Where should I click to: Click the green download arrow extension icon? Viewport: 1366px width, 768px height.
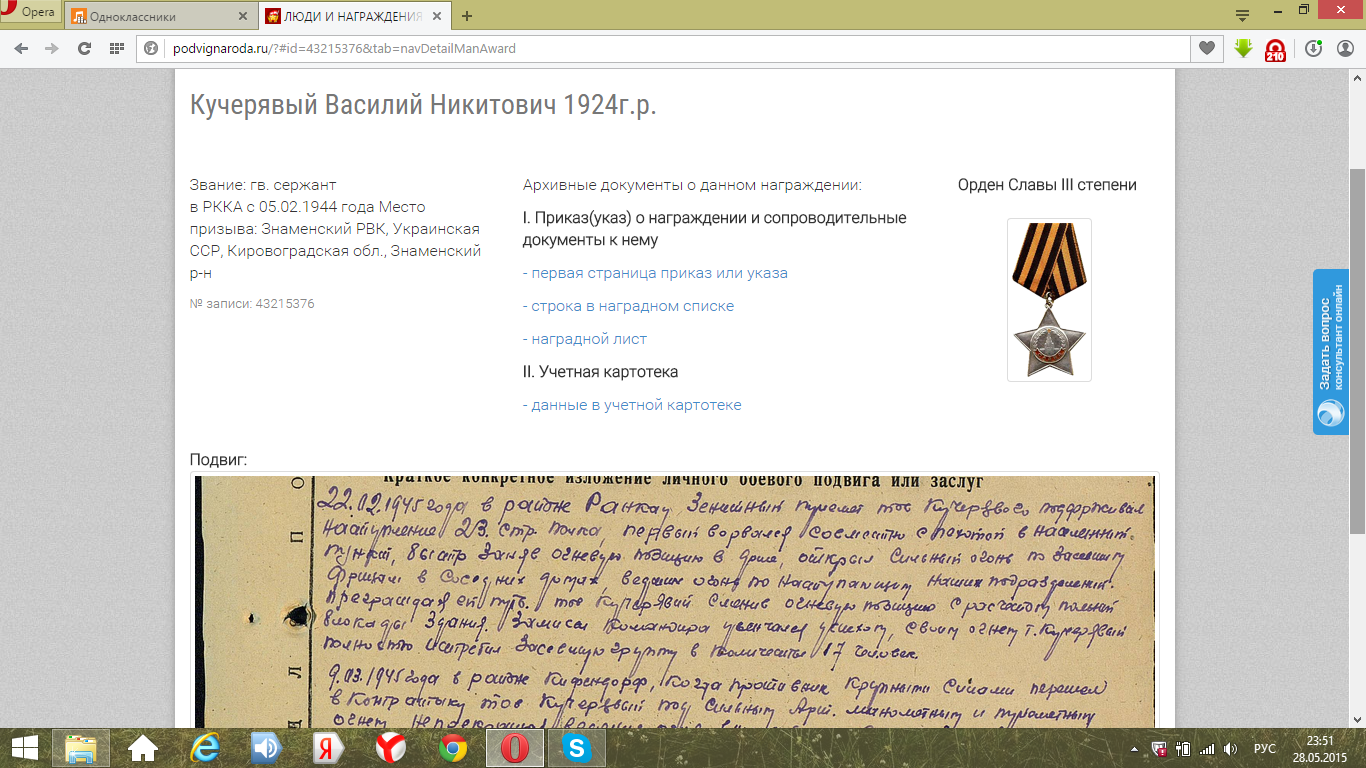point(1243,48)
